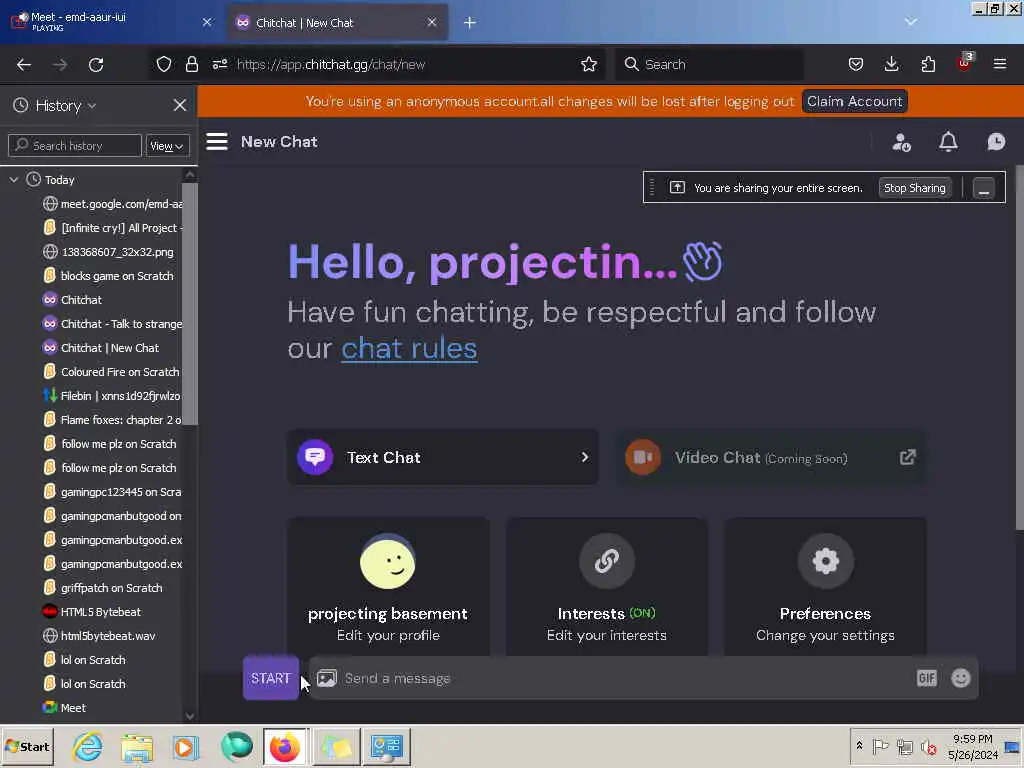Open the Interests card
The image size is (1024, 768).
point(607,586)
